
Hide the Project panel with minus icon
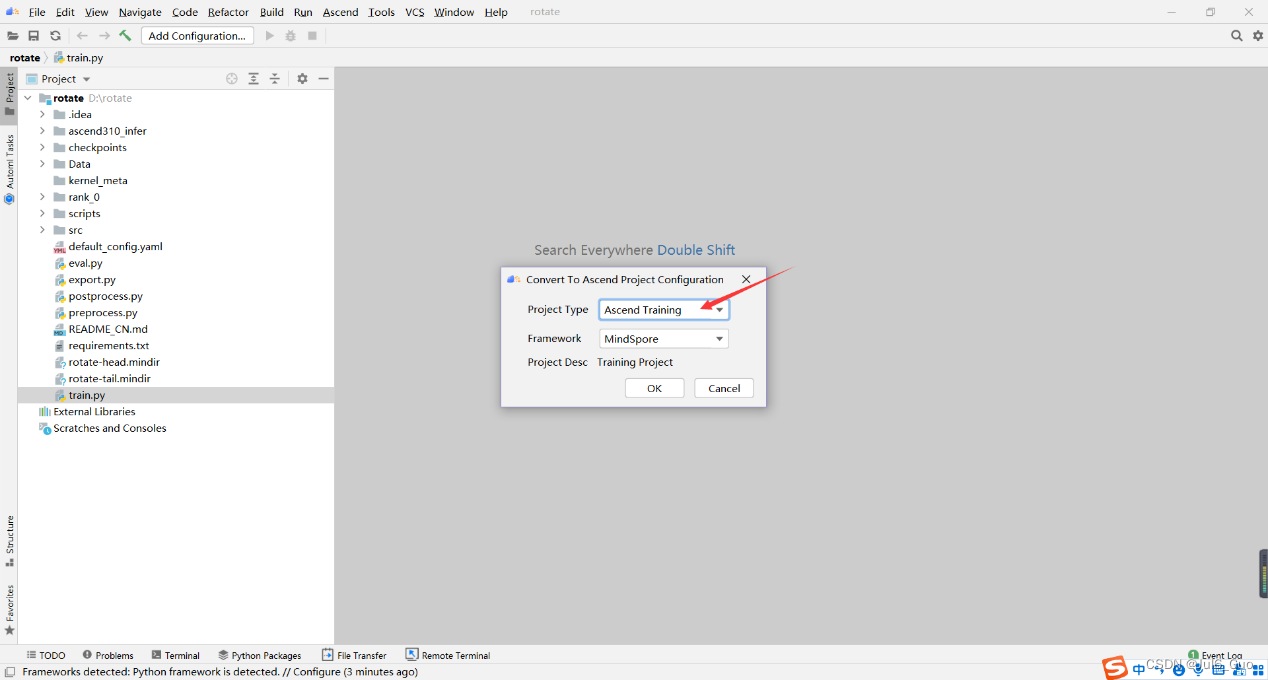coord(323,79)
